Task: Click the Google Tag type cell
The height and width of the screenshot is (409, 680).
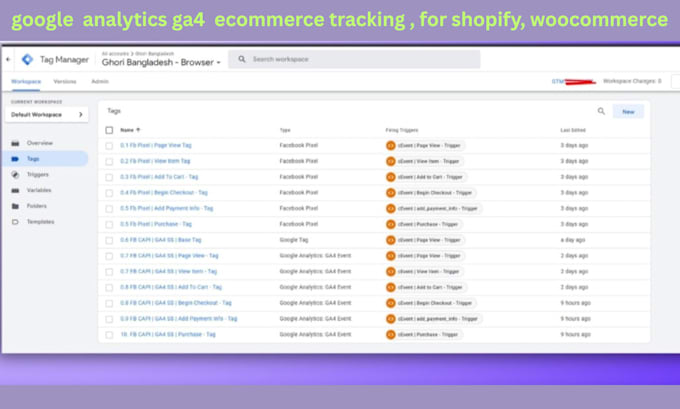Action: click(294, 240)
